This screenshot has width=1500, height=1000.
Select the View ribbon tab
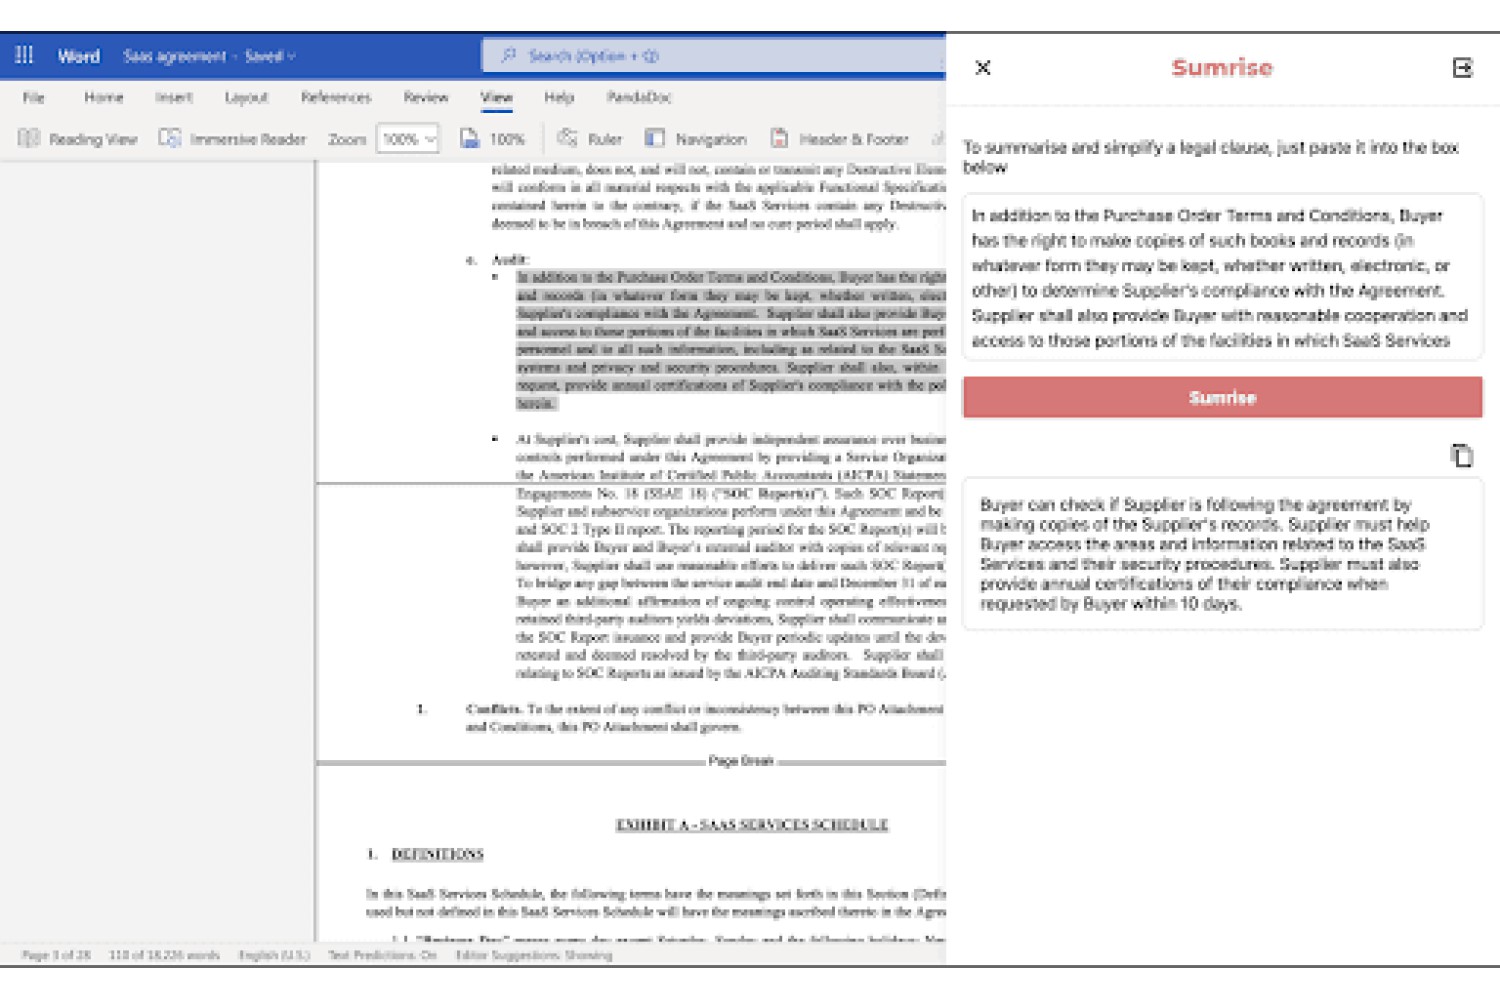coord(496,97)
